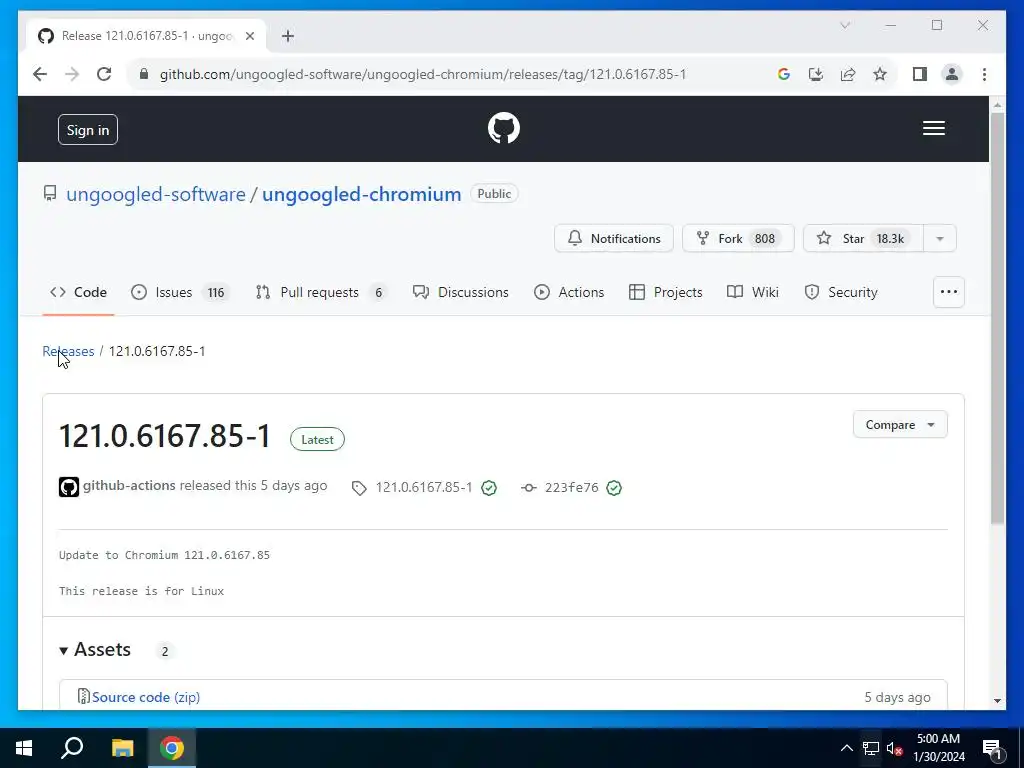Click the install/download page icon in address bar
This screenshot has height=768, width=1024.
click(816, 74)
